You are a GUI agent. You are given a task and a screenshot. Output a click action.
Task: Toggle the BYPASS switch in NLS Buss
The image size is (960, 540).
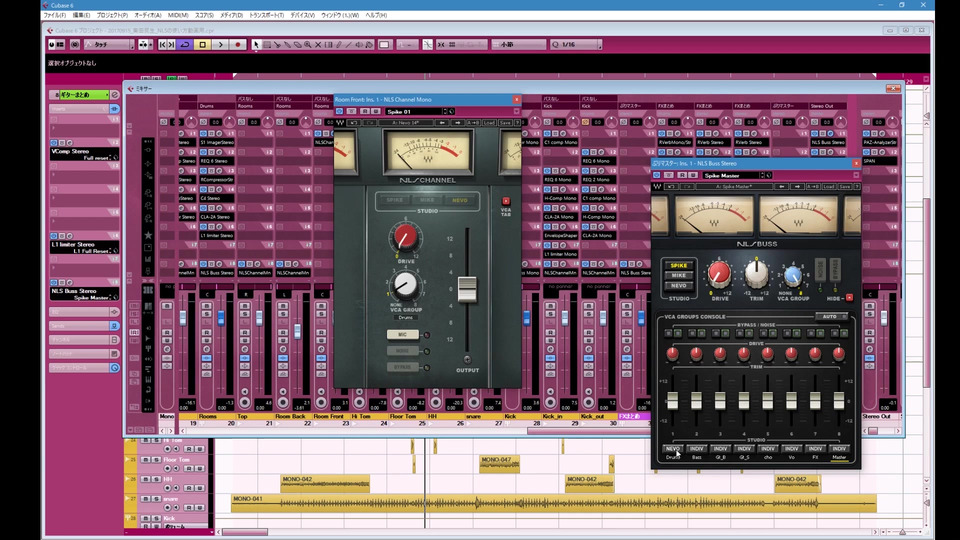click(834, 269)
